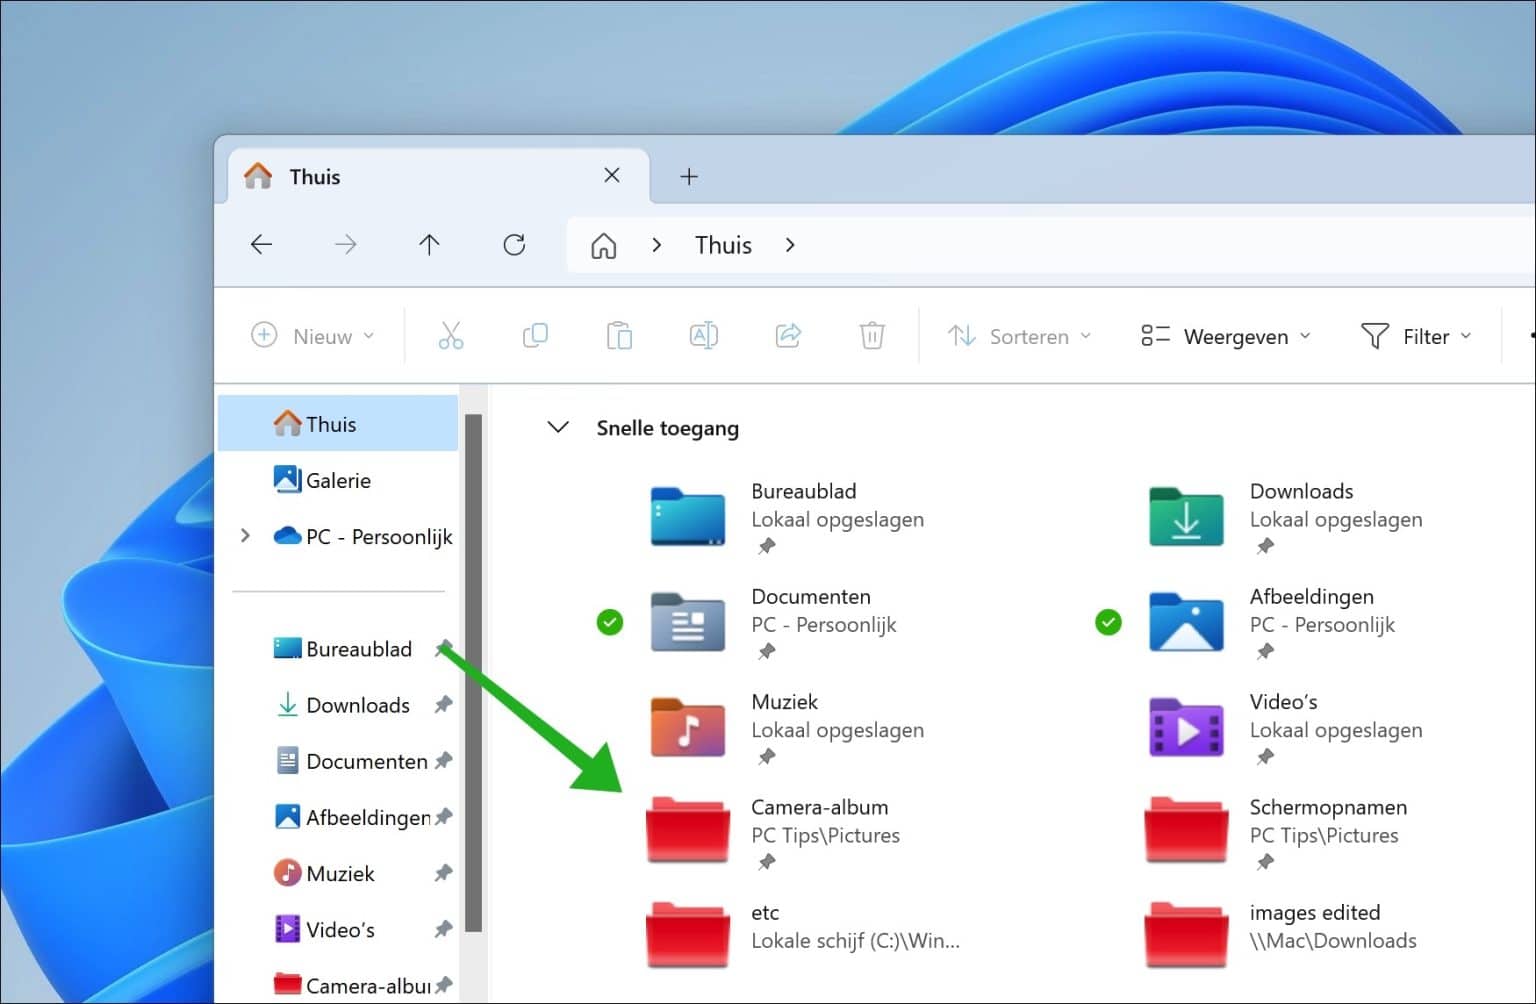1536x1004 pixels.
Task: Click the home icon in the address bar
Action: click(604, 244)
